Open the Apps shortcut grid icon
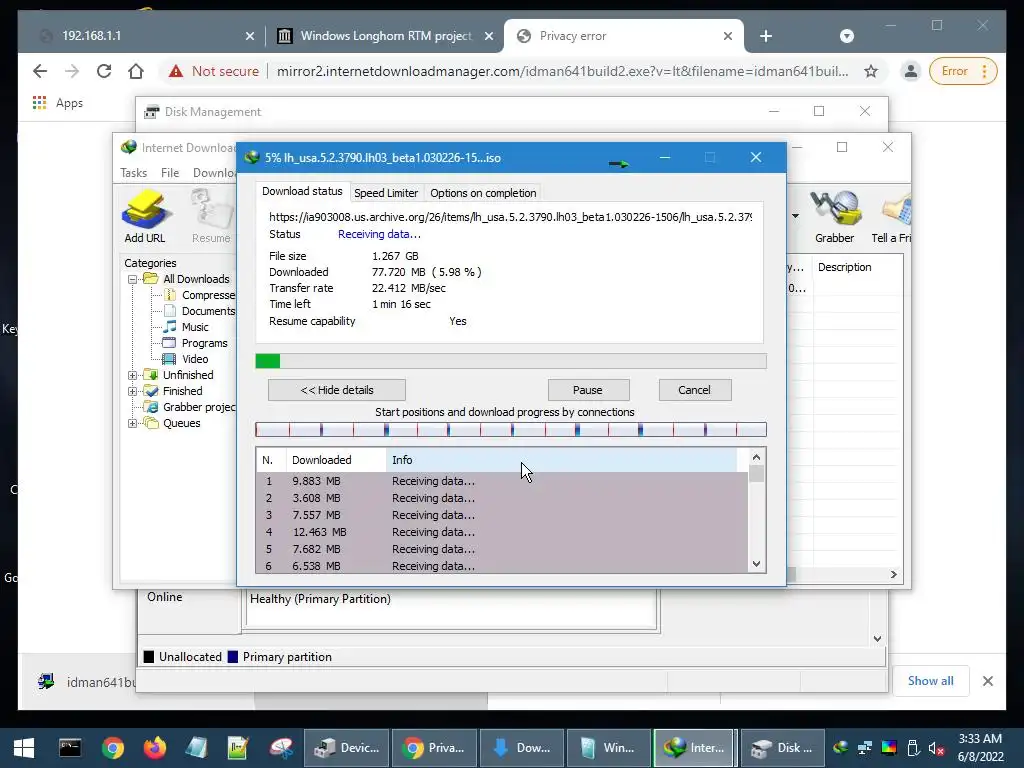The height and width of the screenshot is (768, 1024). [39, 103]
